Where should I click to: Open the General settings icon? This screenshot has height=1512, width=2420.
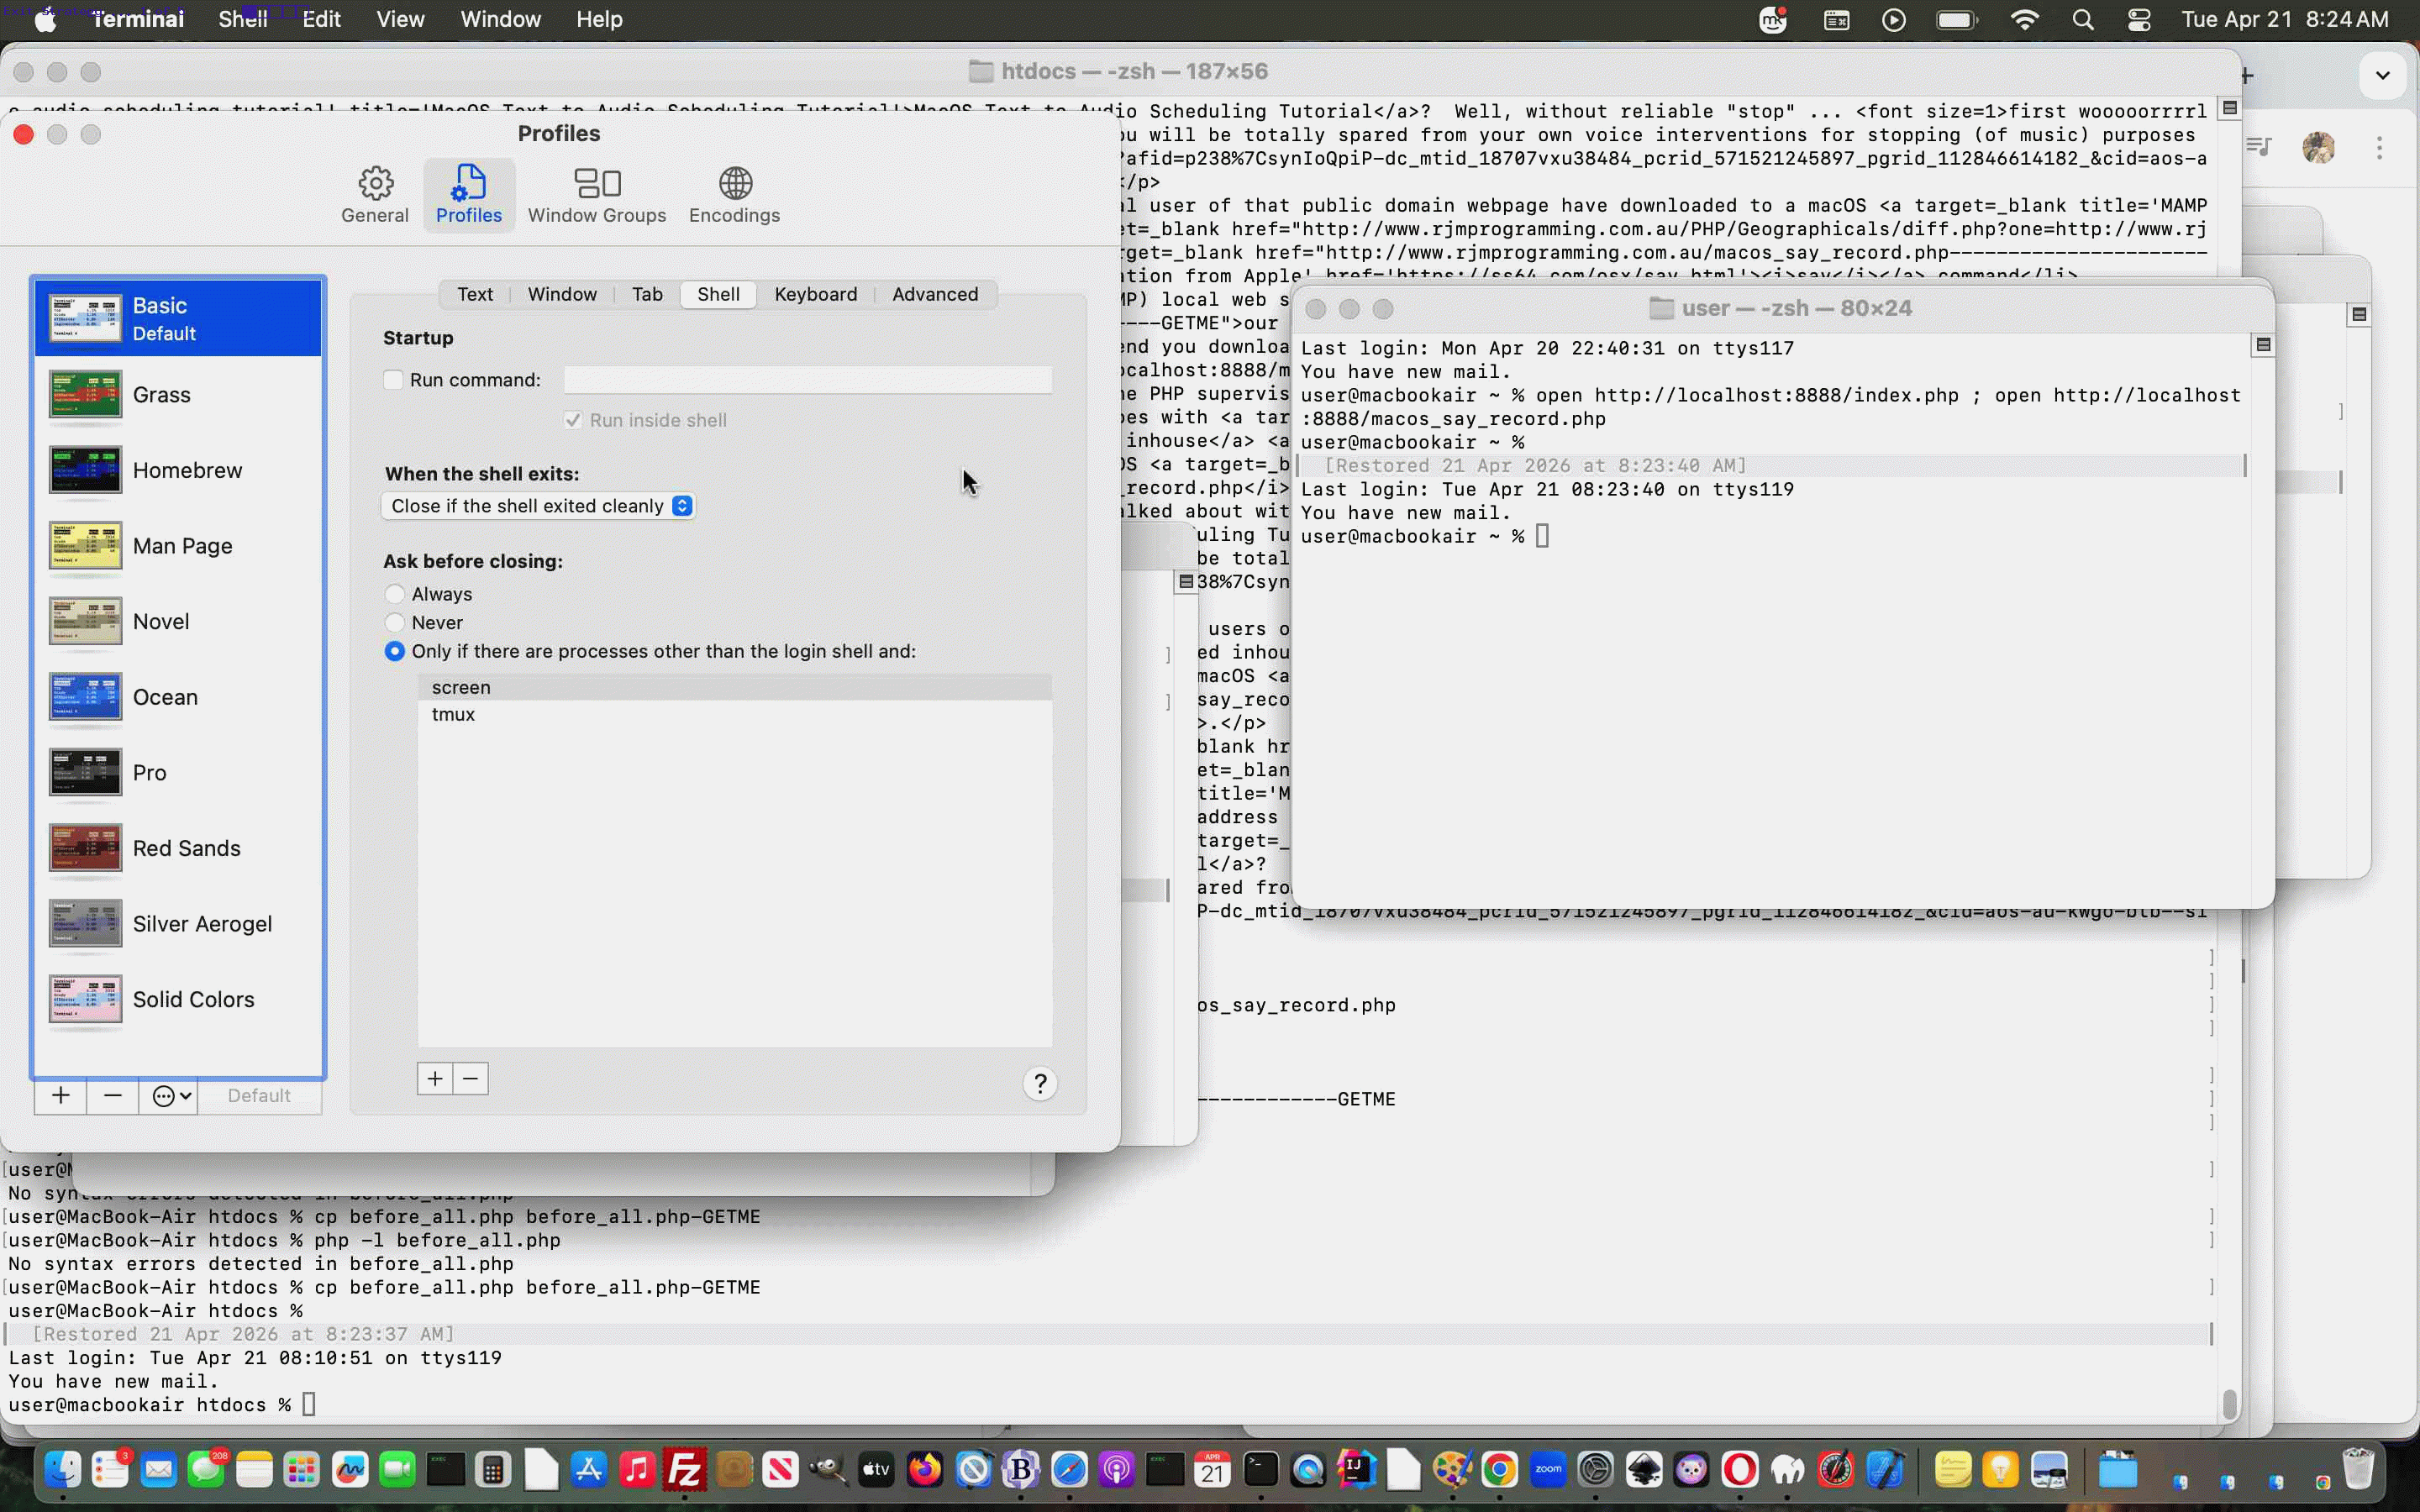pos(375,193)
